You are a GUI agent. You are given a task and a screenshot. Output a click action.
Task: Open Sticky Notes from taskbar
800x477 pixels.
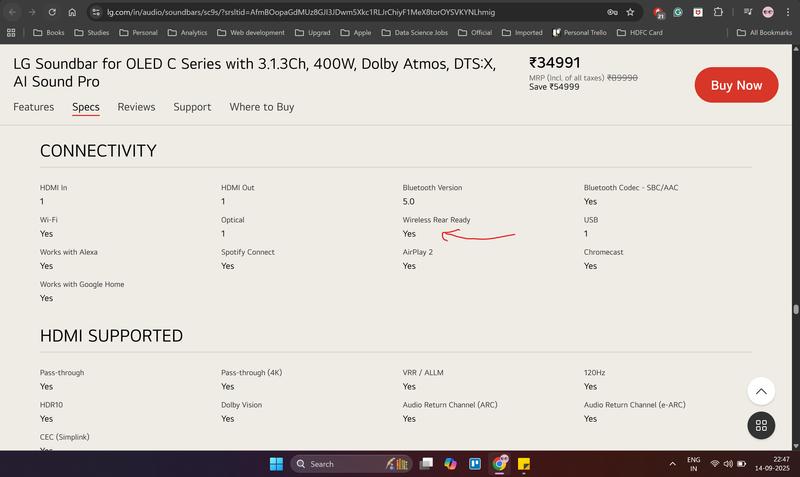[x=523, y=464]
